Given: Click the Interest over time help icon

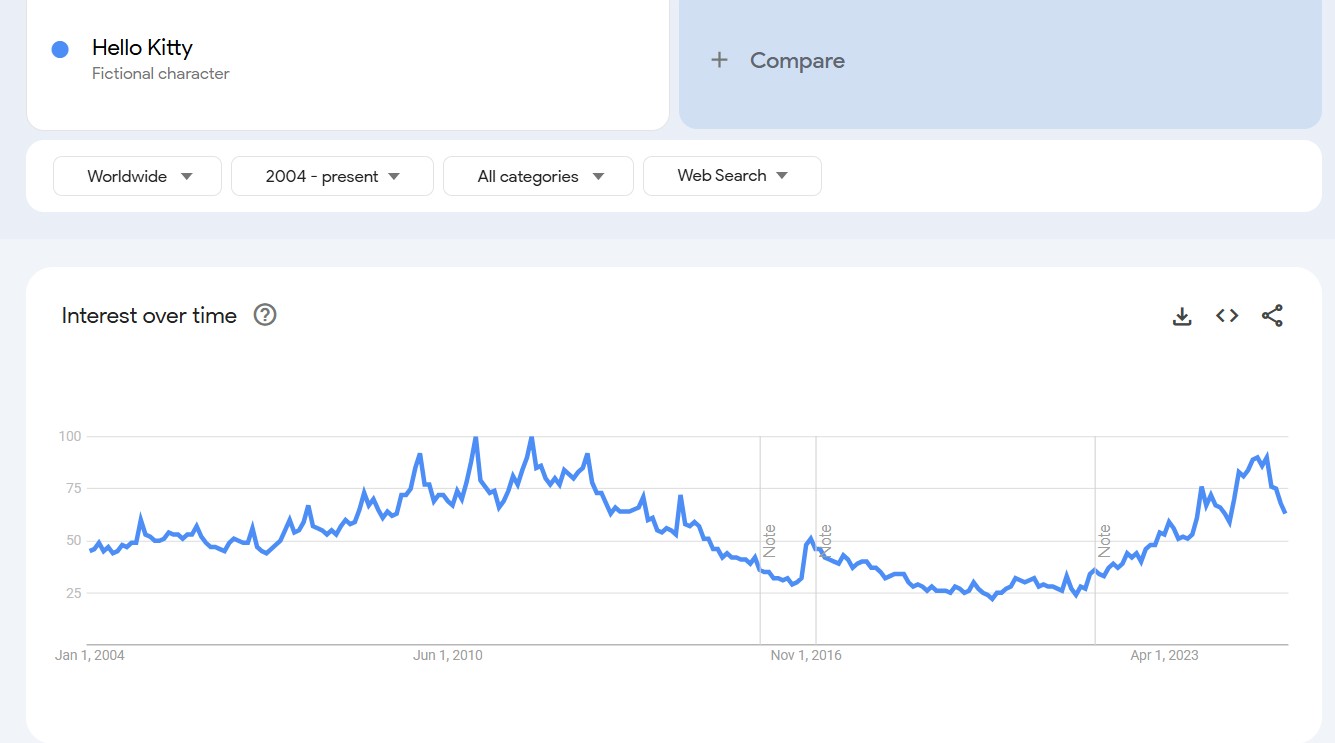Looking at the screenshot, I should coord(265,315).
